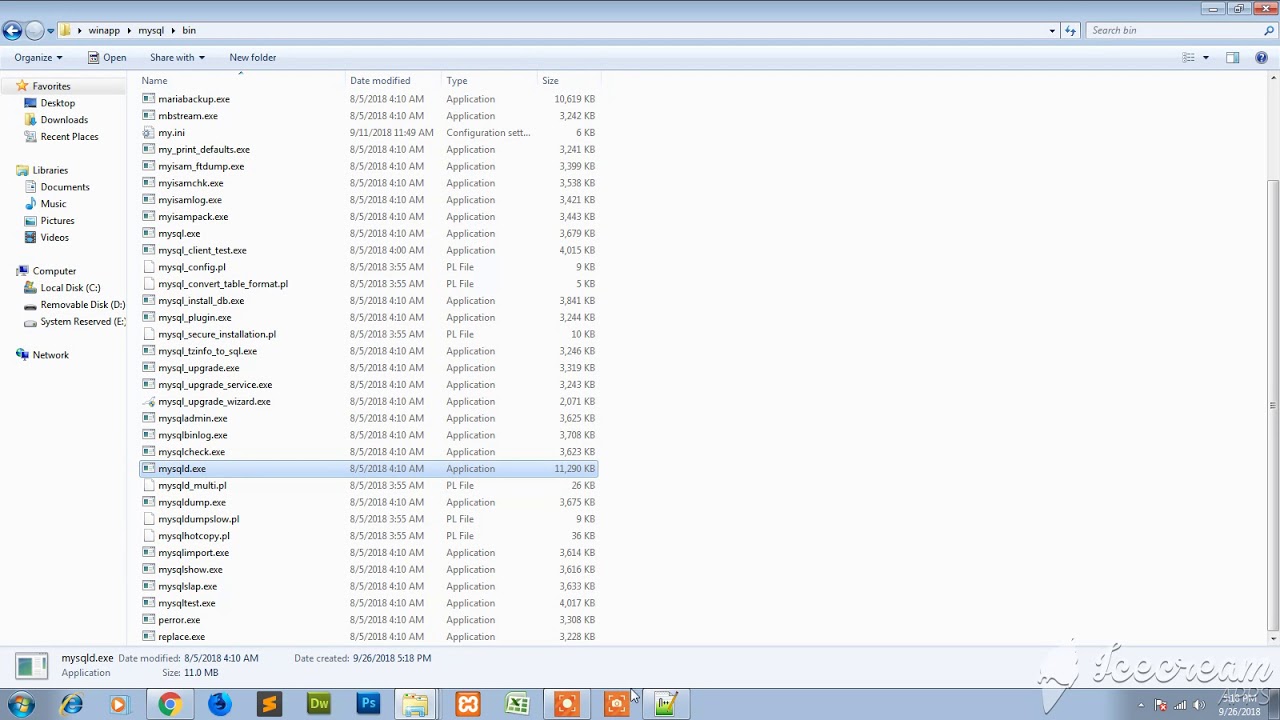Select the mysql breadcrumb in address bar

(151, 31)
